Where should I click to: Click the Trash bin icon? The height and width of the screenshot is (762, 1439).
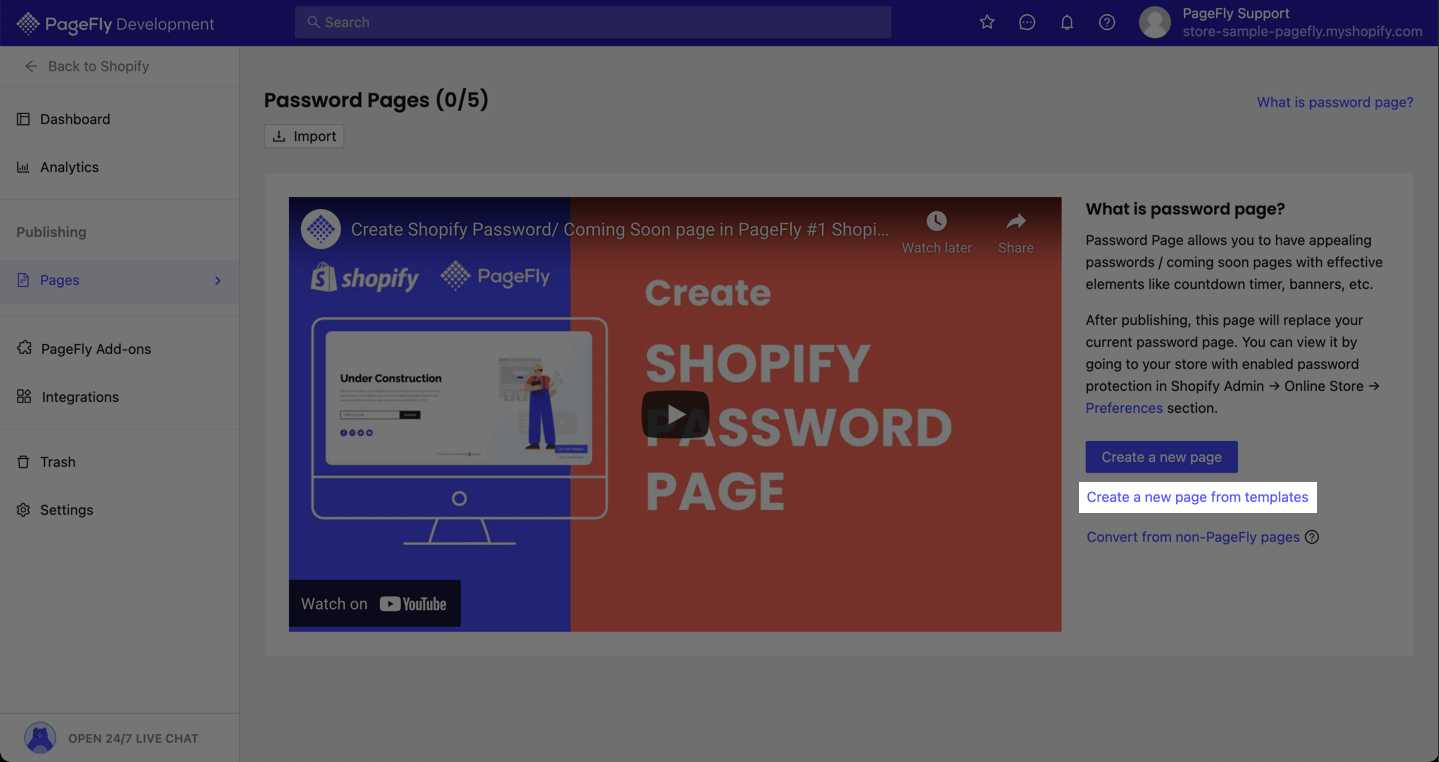click(23, 462)
